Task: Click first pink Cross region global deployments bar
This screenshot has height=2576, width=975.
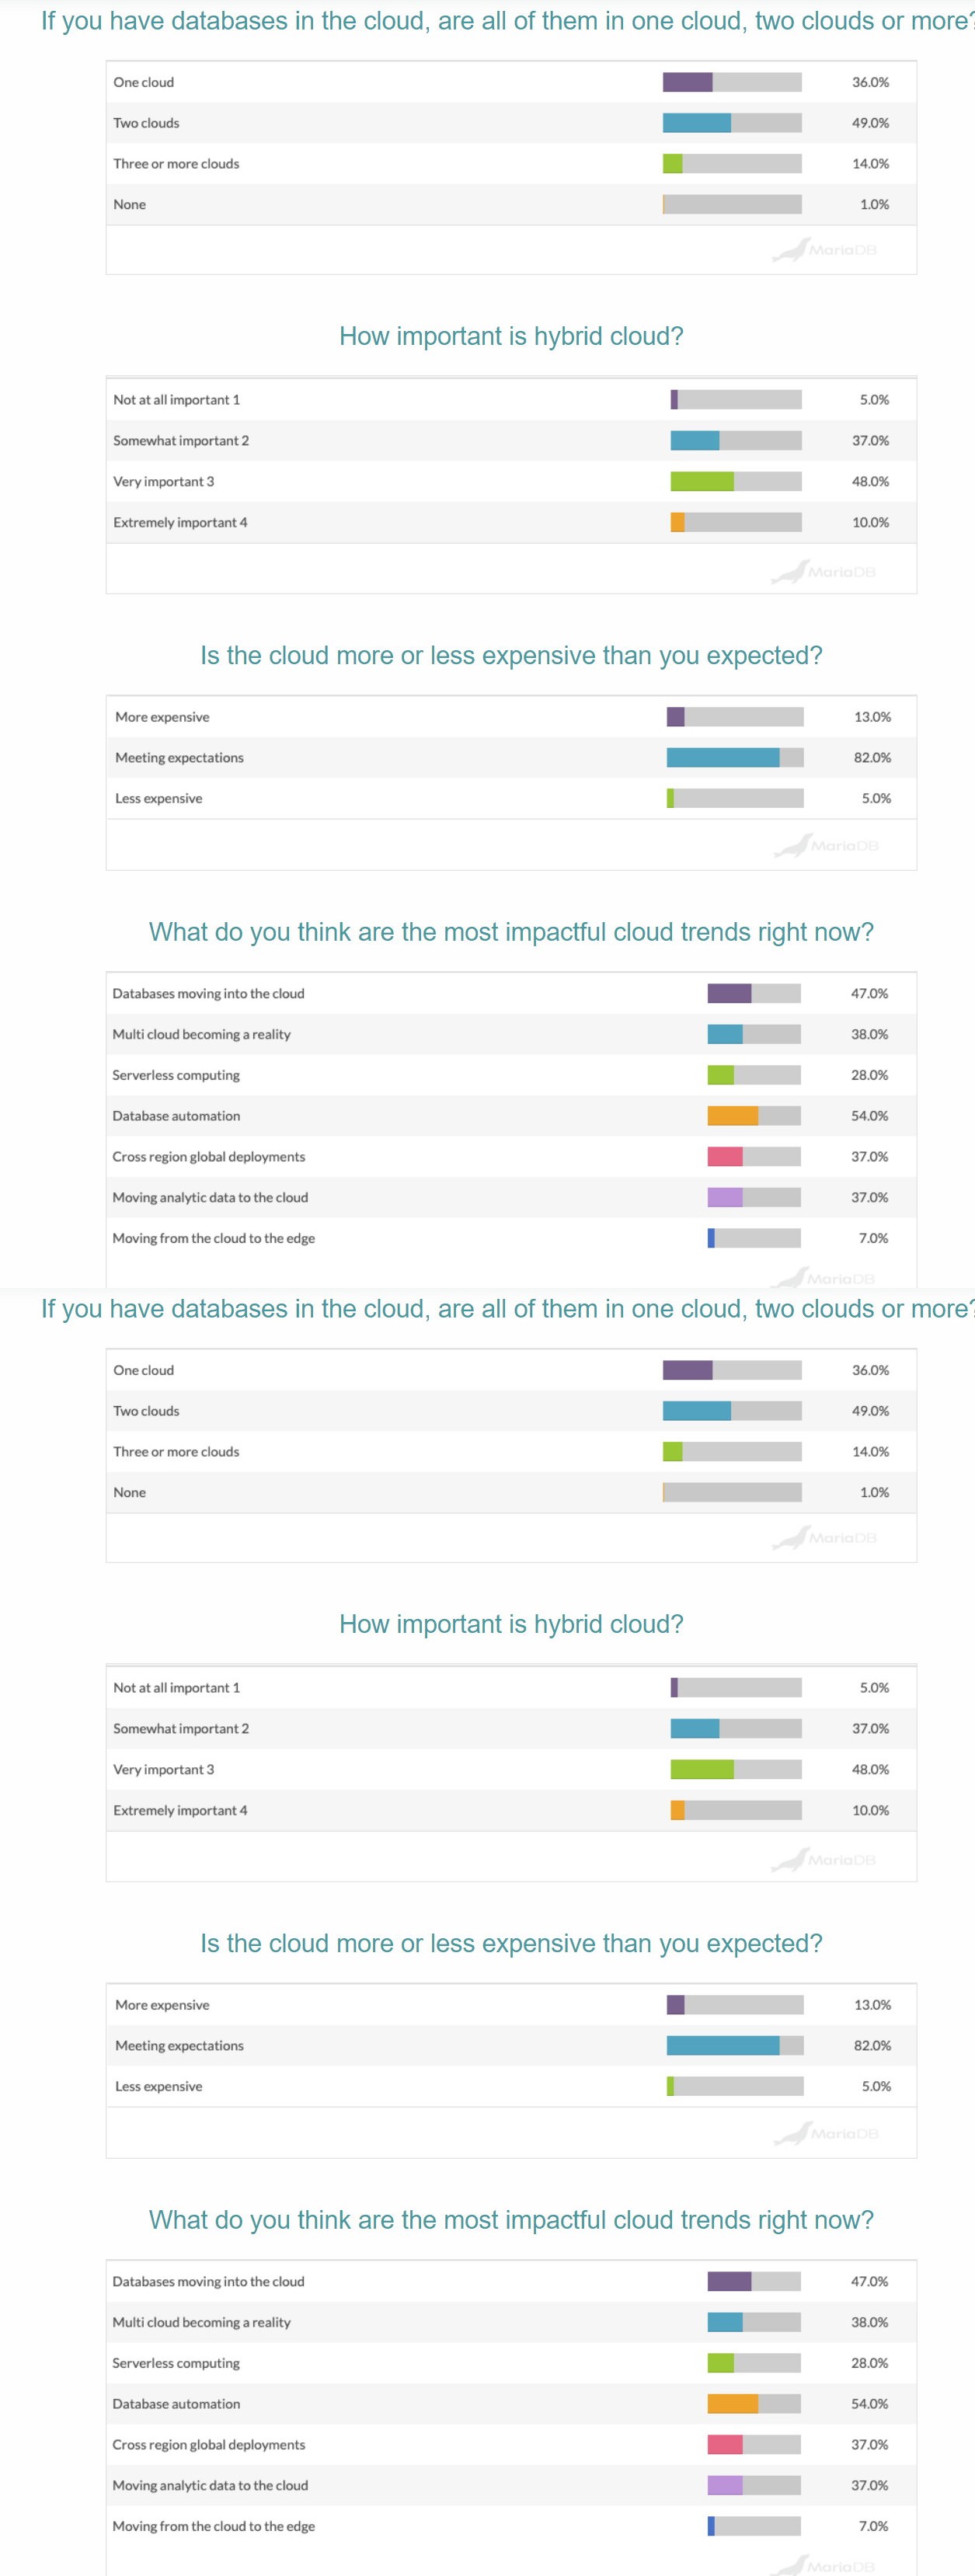Action: coord(725,1157)
